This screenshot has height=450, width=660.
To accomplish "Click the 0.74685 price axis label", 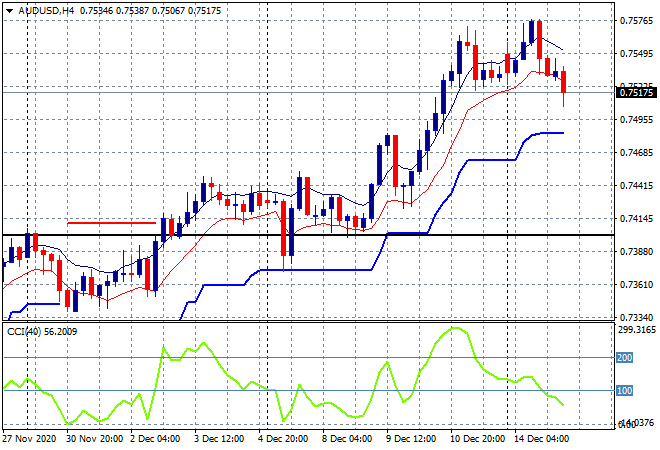I will (x=636, y=153).
